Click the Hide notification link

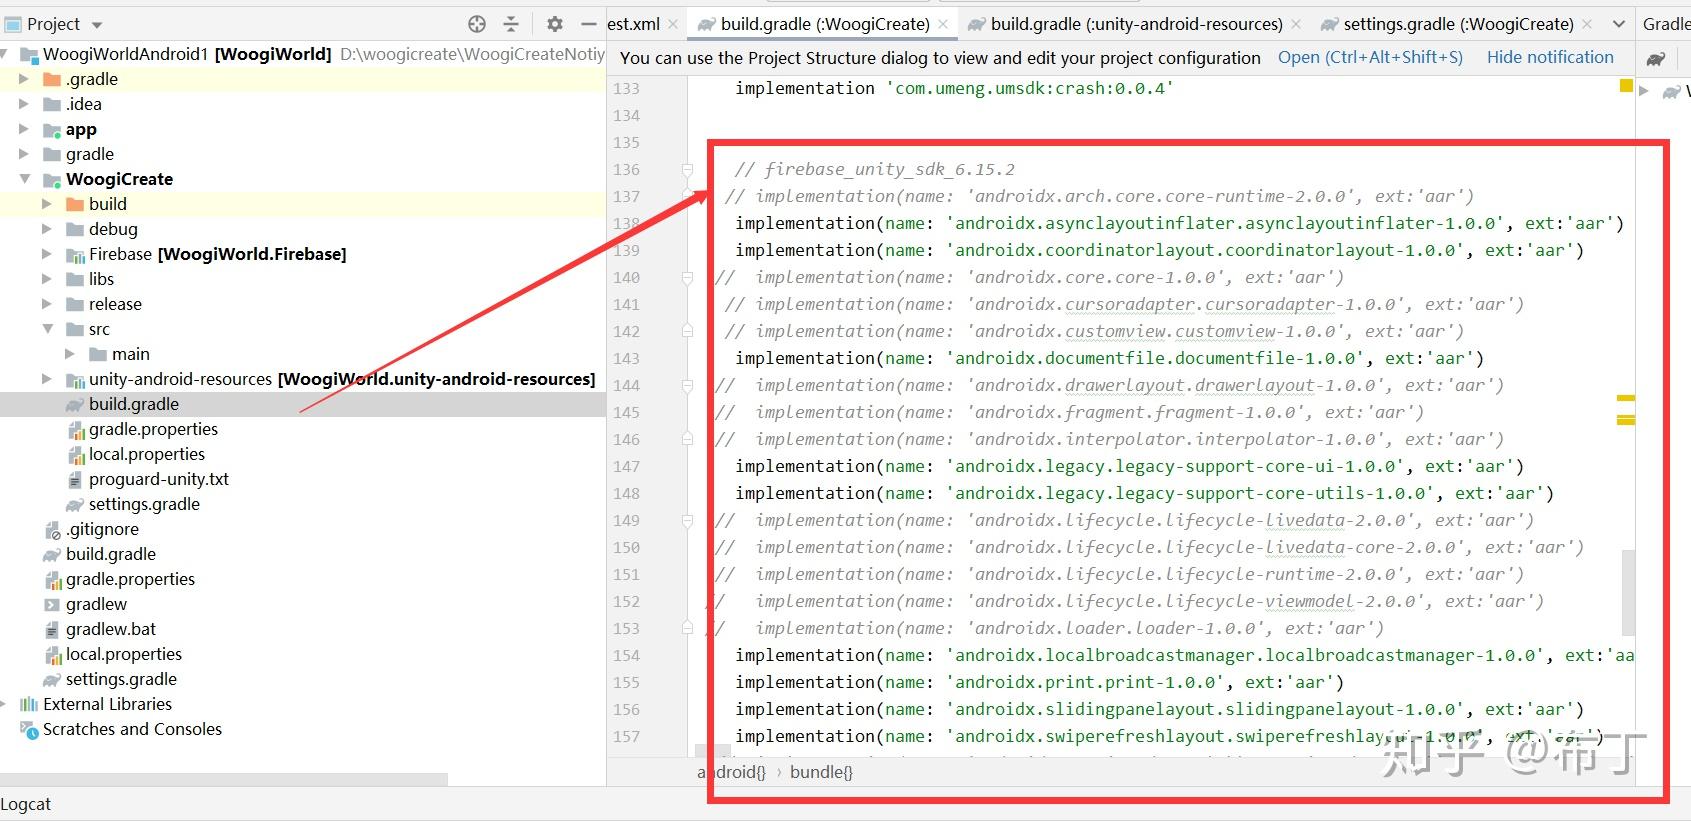click(1550, 58)
